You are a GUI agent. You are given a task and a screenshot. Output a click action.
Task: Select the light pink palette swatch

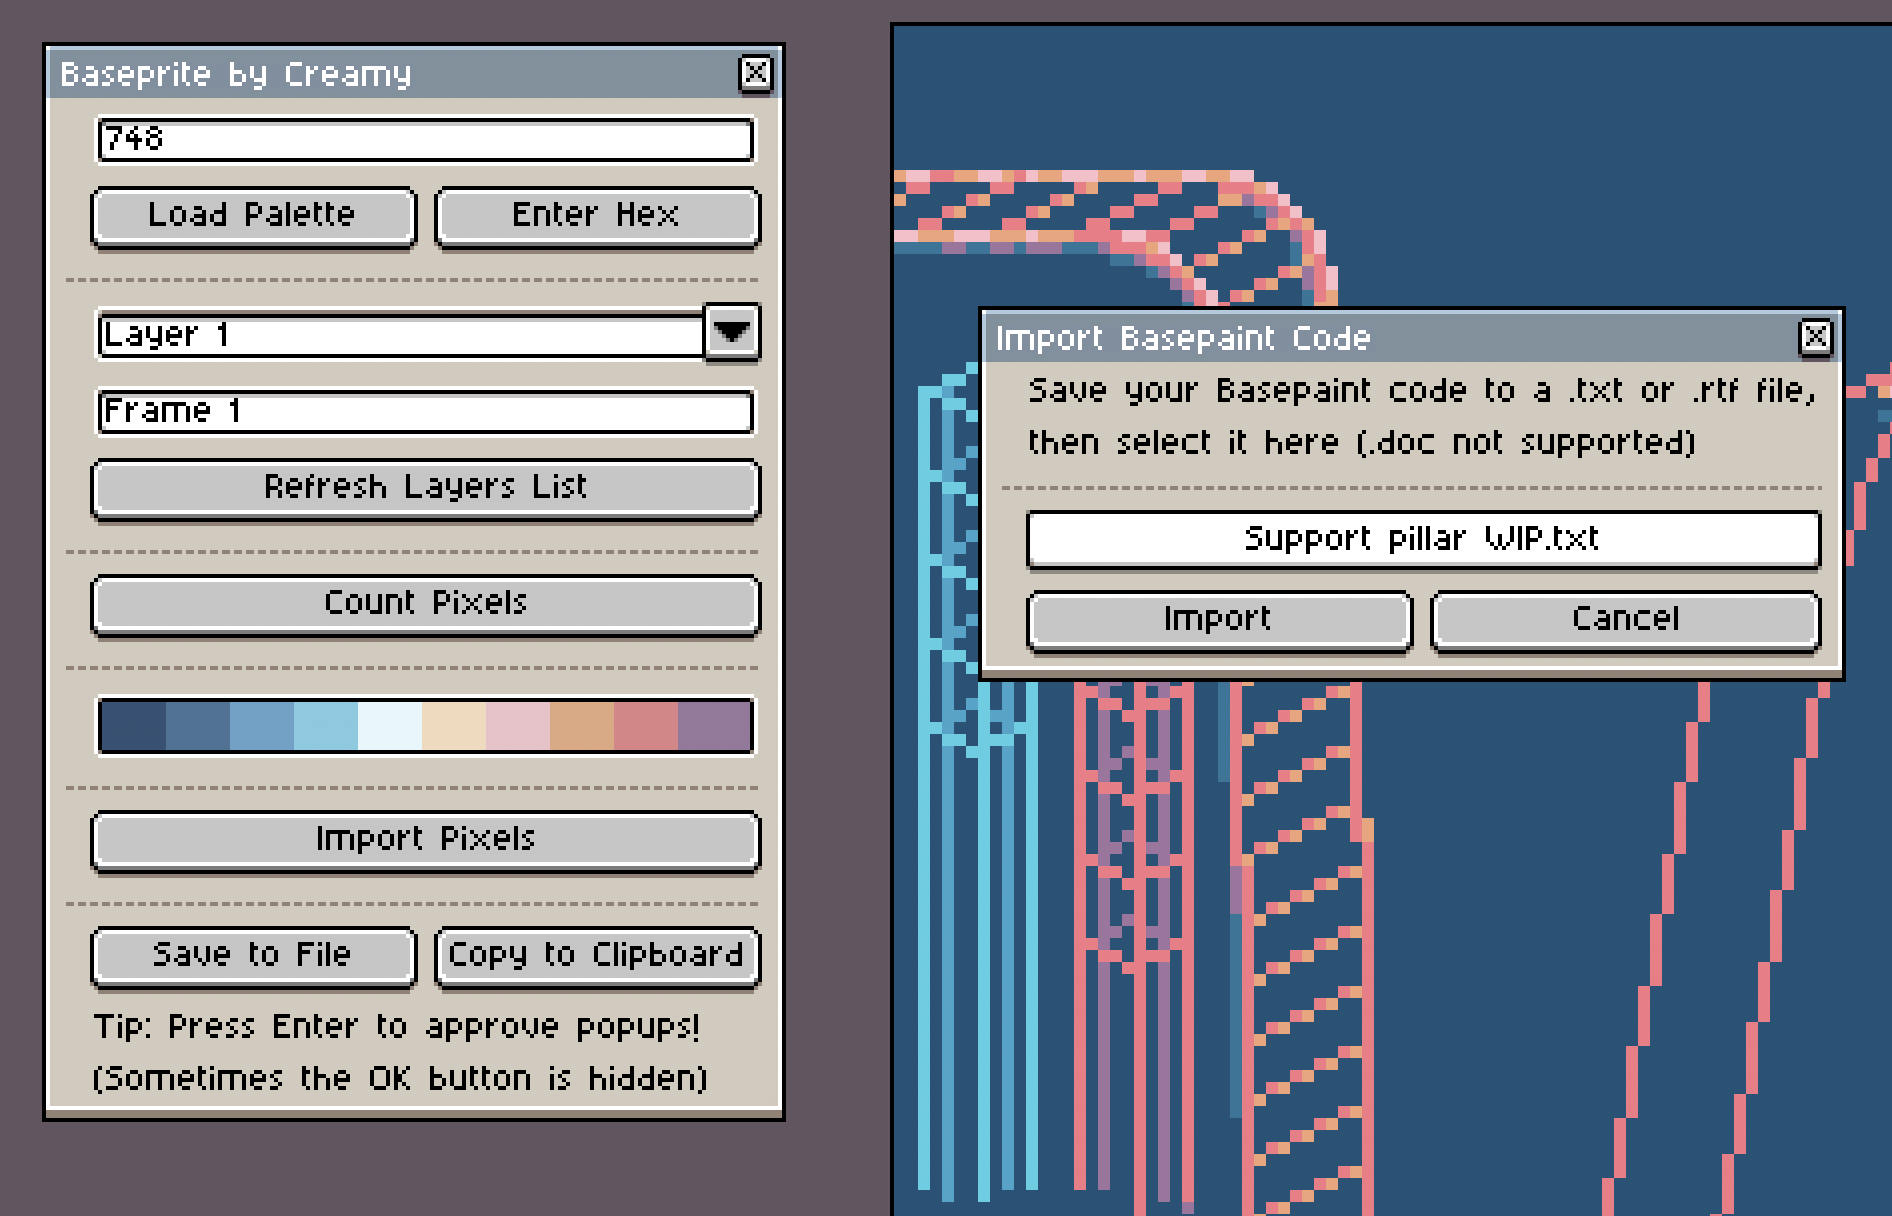518,725
